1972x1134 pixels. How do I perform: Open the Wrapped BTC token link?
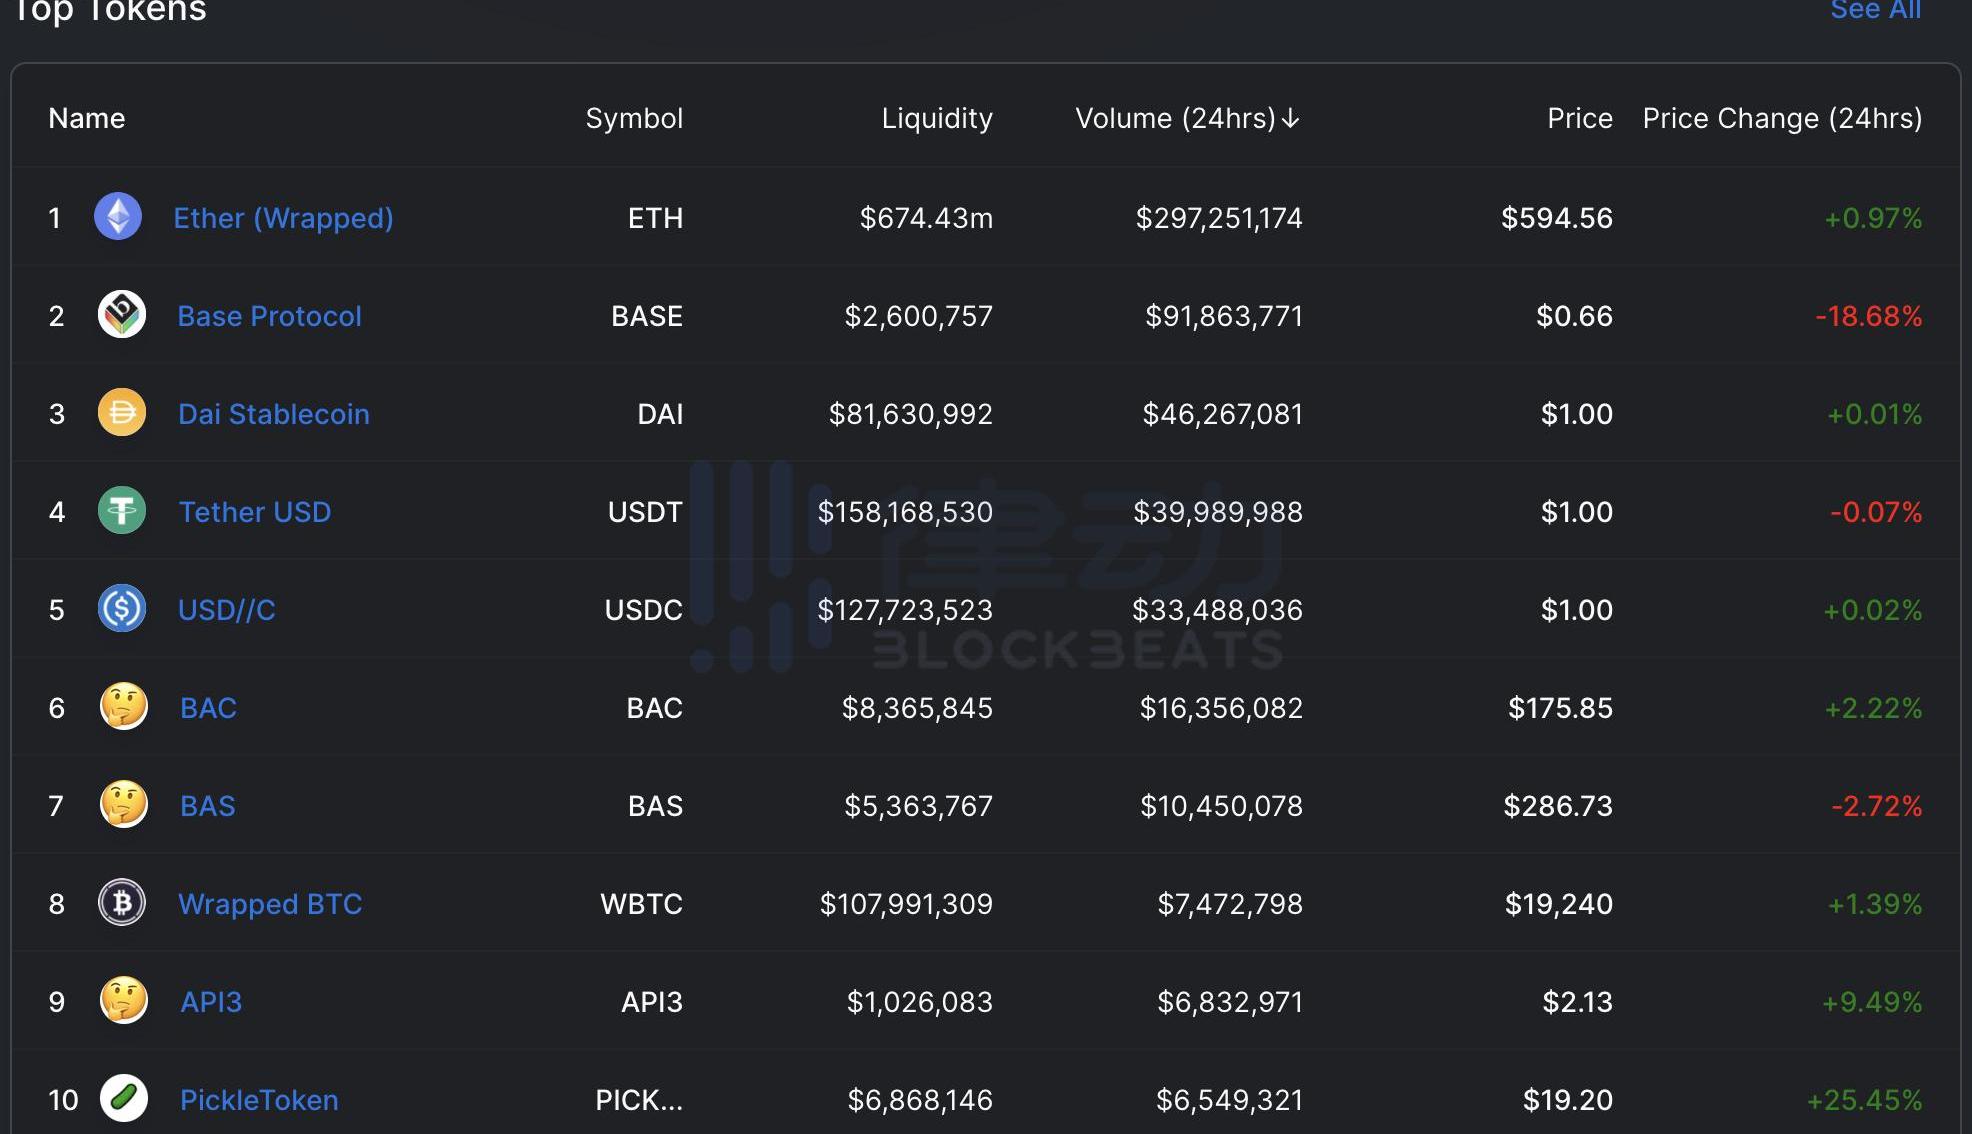point(270,904)
